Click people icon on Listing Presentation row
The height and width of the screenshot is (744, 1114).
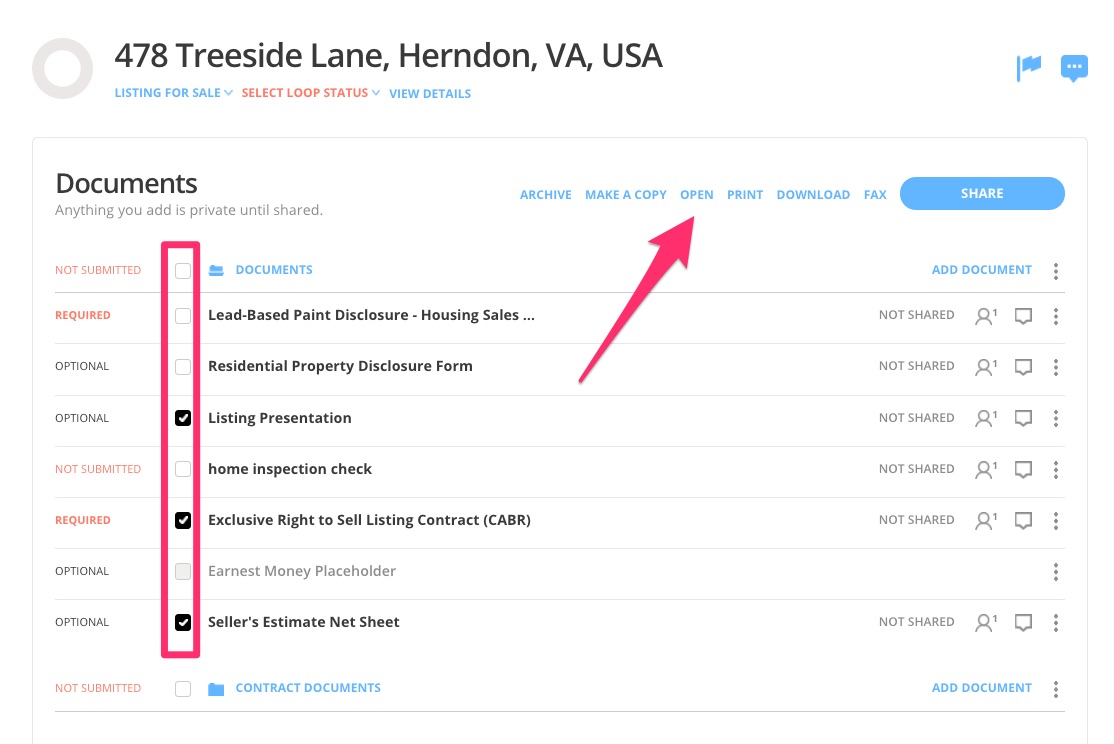(x=985, y=418)
